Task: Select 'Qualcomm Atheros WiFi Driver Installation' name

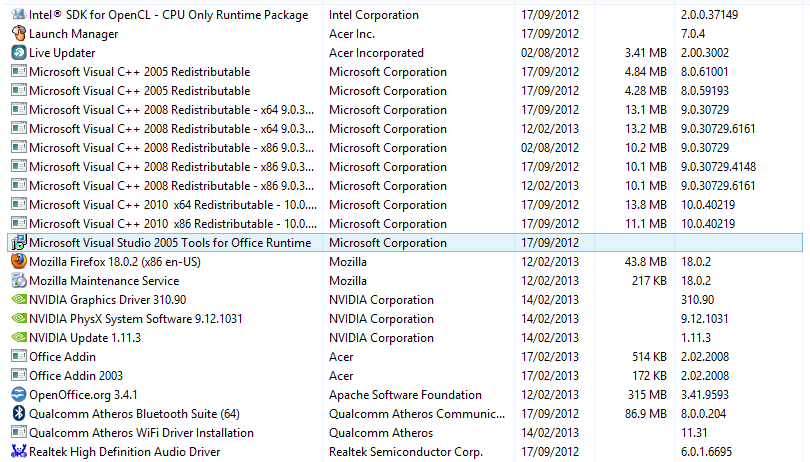Action: [x=141, y=433]
